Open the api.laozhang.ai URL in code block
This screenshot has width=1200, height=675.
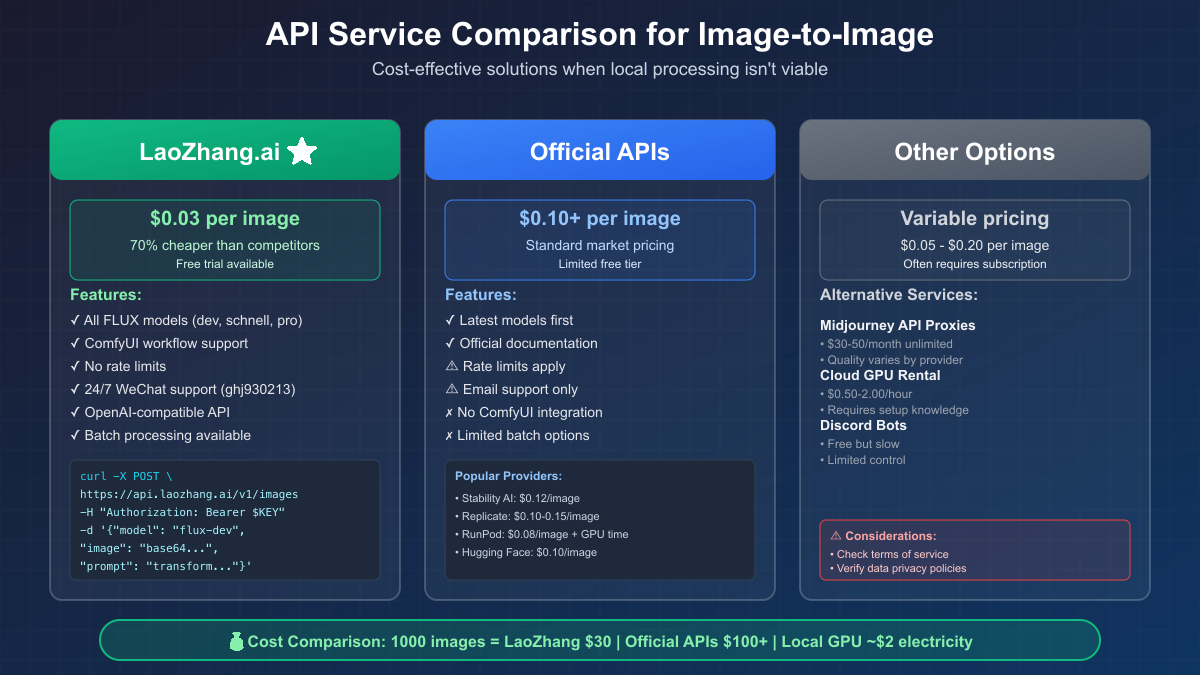(189, 494)
